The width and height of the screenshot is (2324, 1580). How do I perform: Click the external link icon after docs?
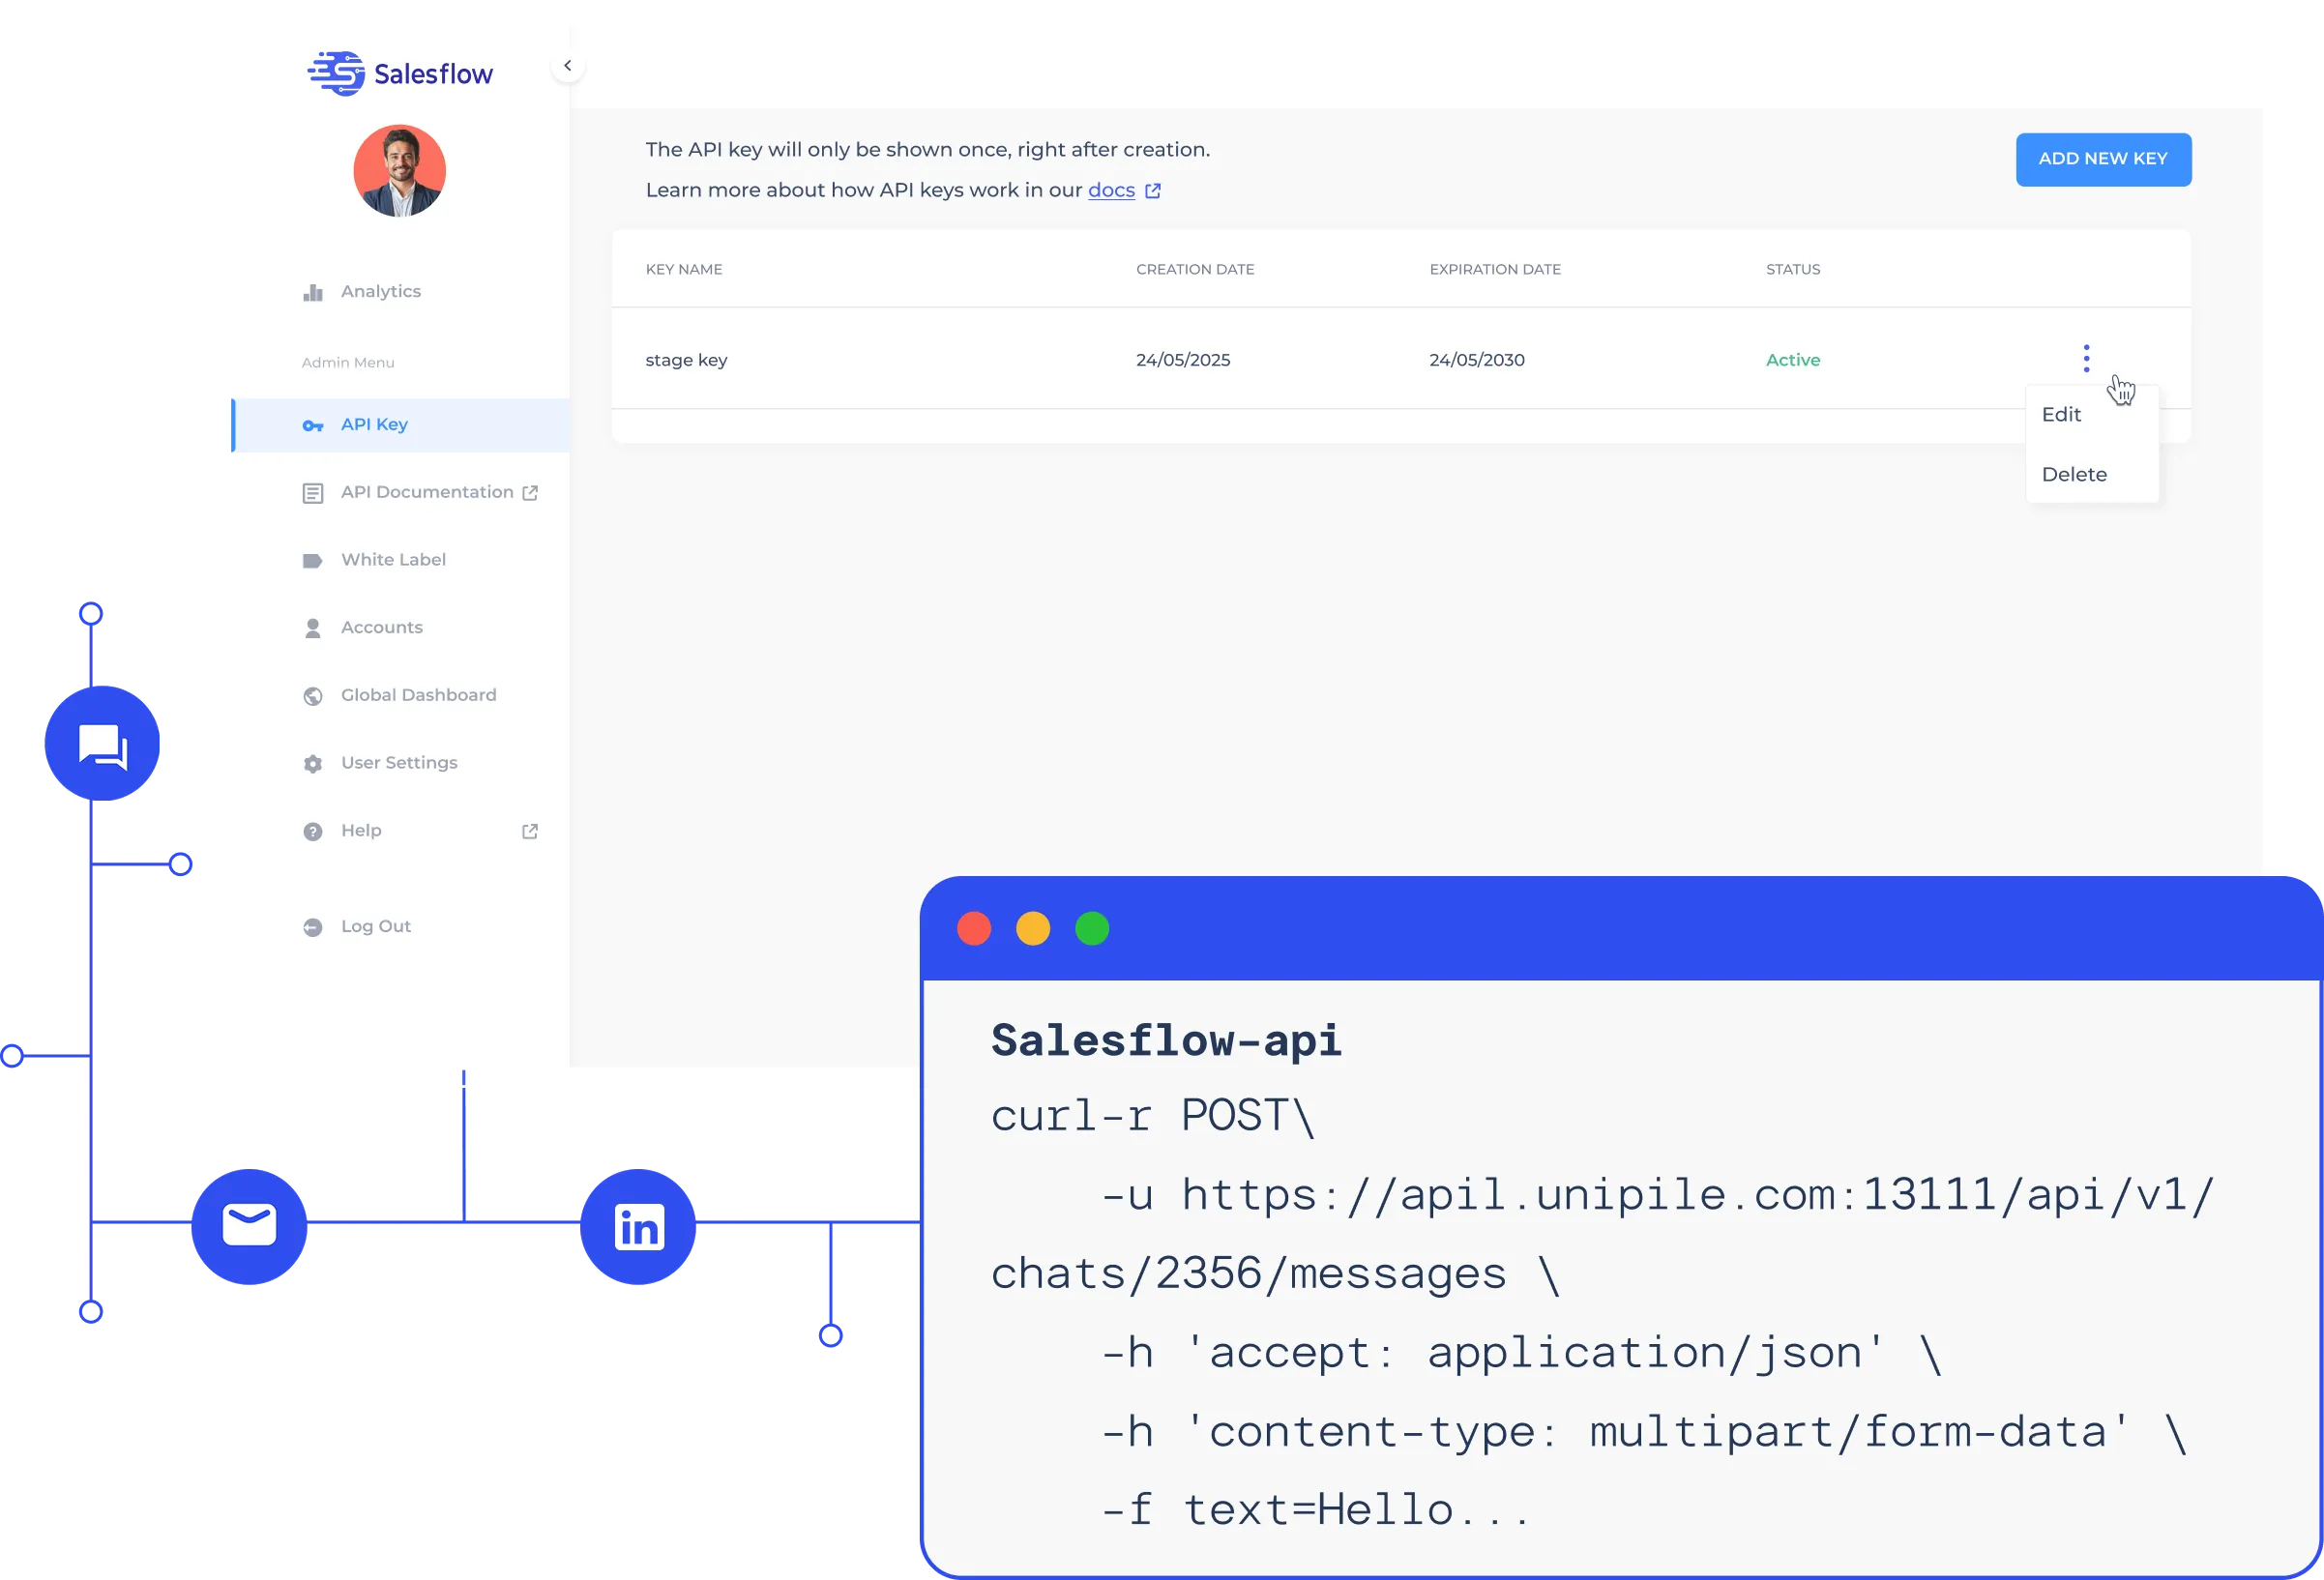(1153, 191)
